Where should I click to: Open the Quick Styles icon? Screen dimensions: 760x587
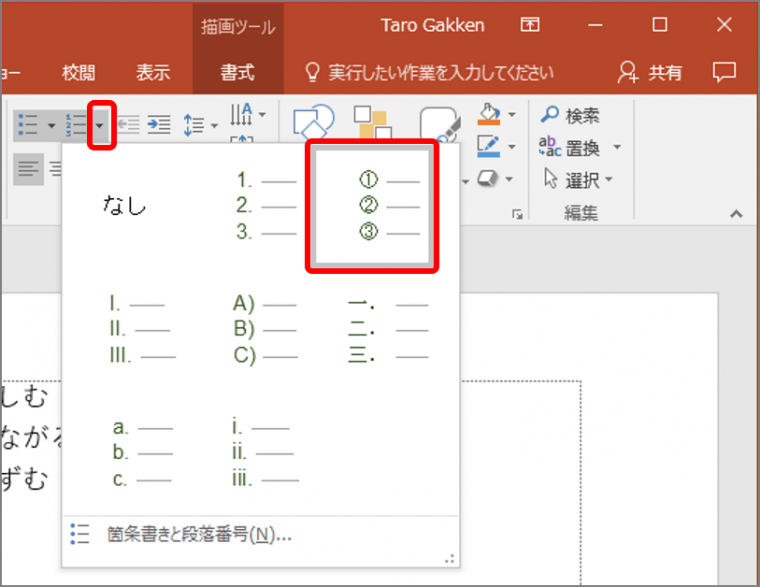tap(439, 124)
